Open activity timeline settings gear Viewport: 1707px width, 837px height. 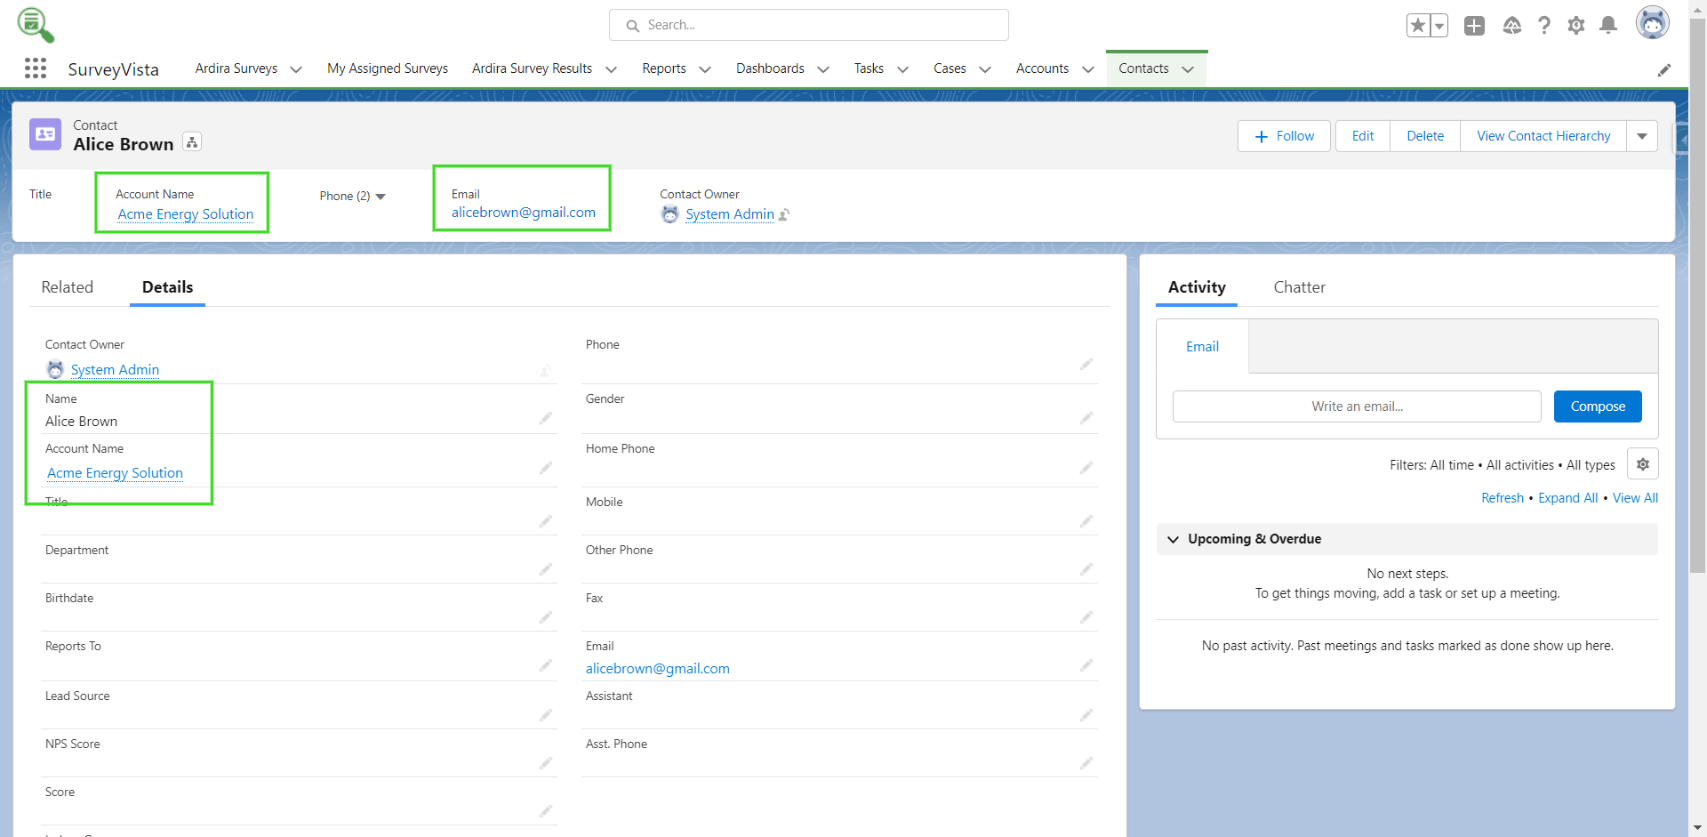pos(1642,464)
